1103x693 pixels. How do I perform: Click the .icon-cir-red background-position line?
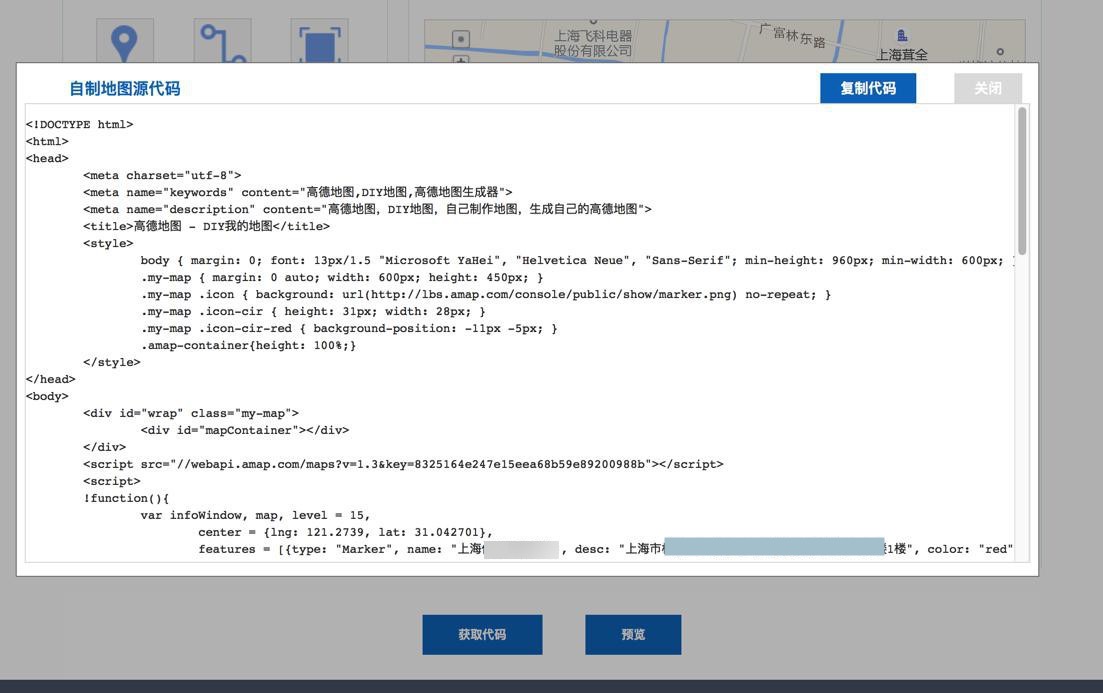[x=349, y=328]
